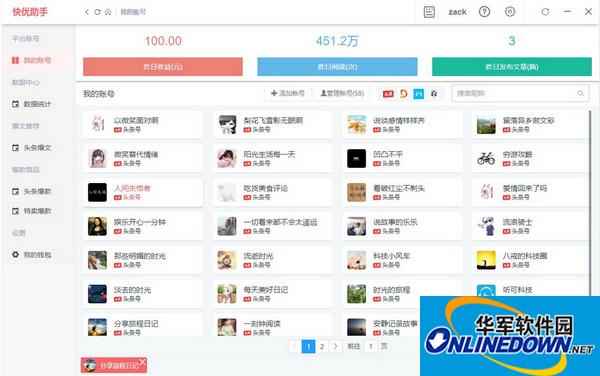Close the 分享旅程日记 bottom tab
The height and width of the screenshot is (376, 600).
pyautogui.click(x=142, y=361)
